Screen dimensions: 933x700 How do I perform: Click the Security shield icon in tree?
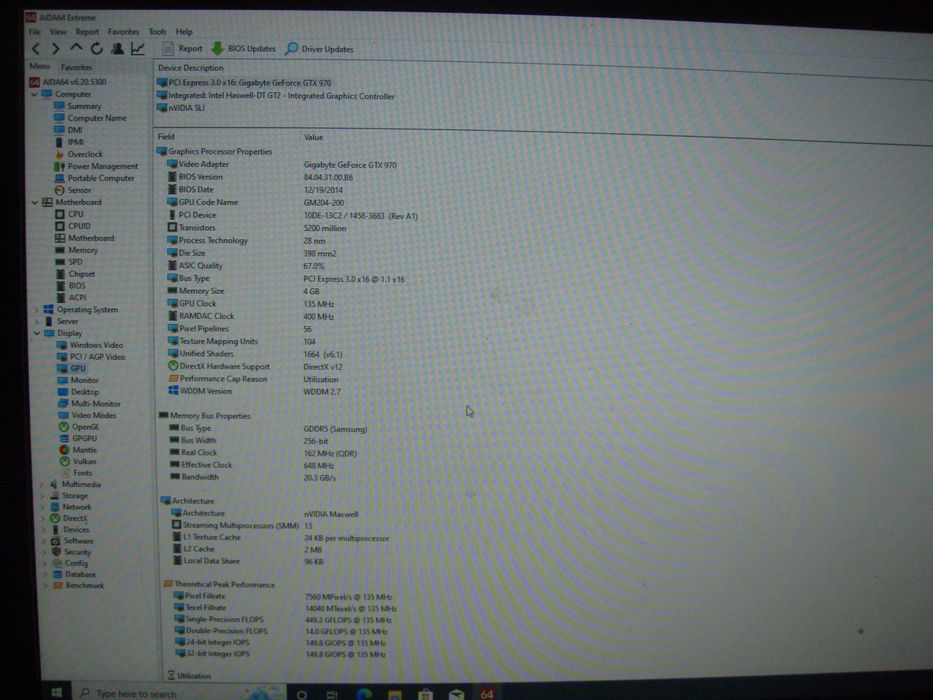57,552
